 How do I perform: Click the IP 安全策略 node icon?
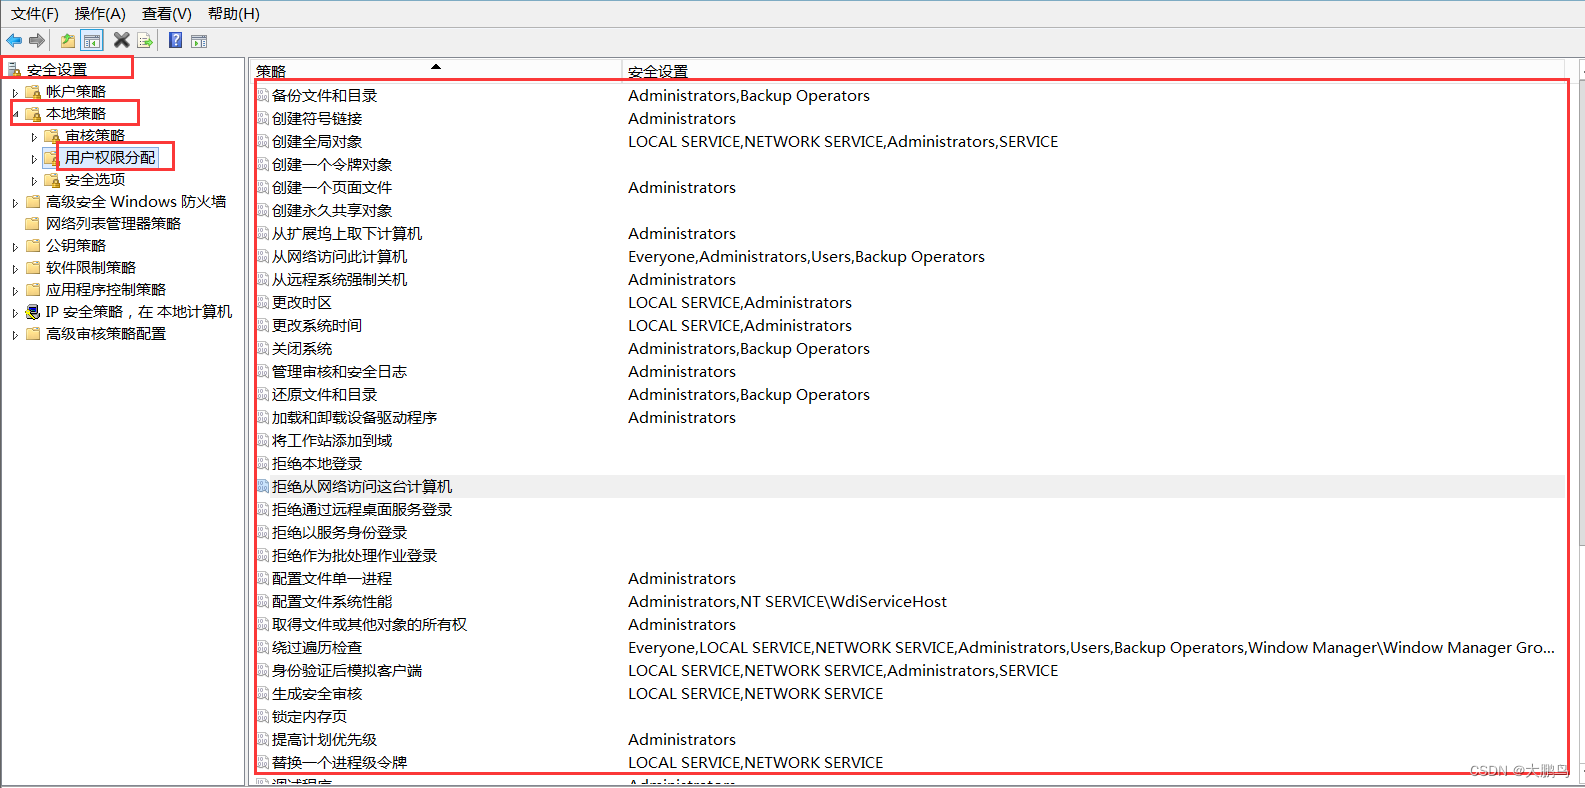pos(33,311)
